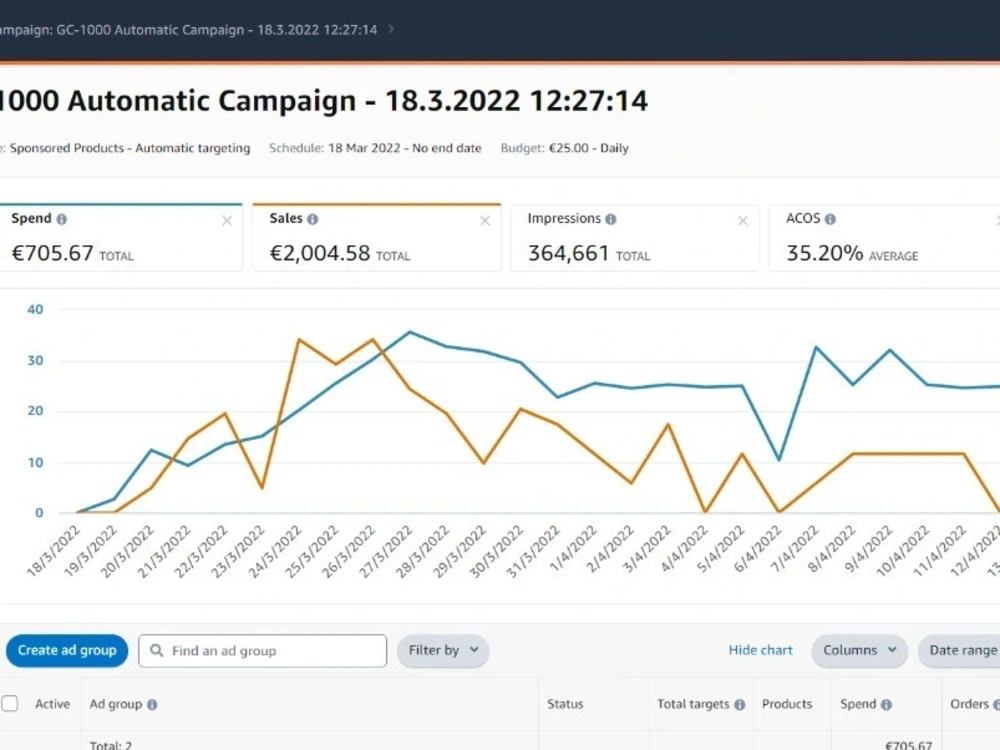This screenshot has height=750, width=1000.
Task: Click the Sales metric info icon
Action: pos(312,219)
